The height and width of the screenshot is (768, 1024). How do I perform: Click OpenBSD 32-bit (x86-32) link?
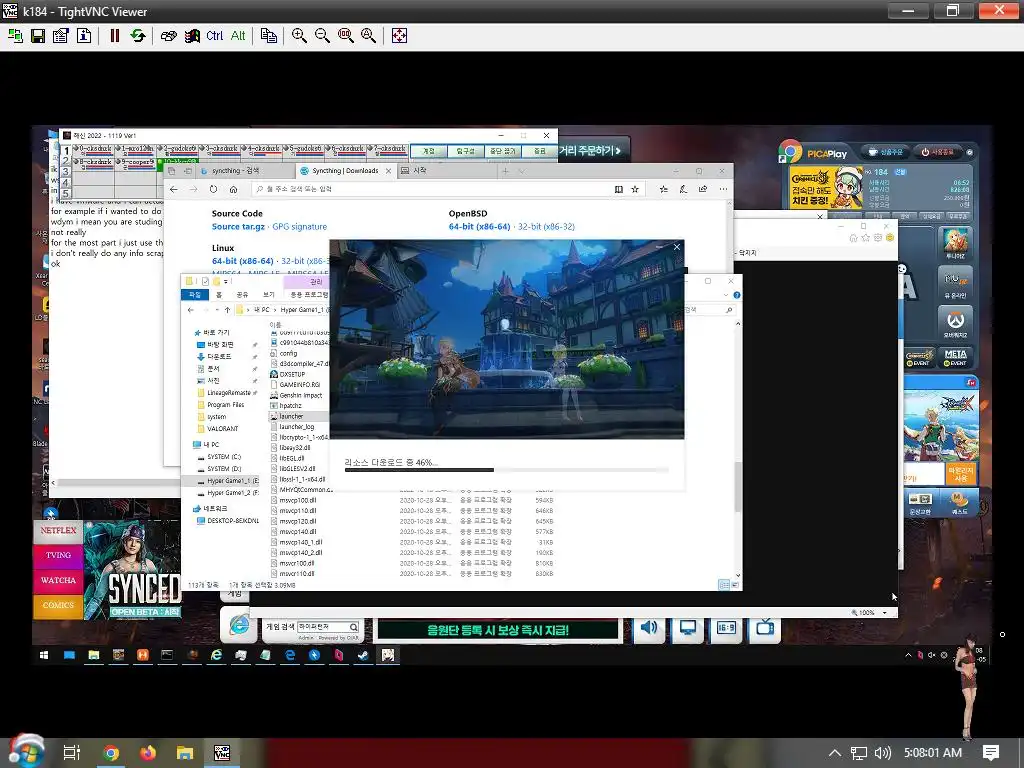click(x=547, y=227)
